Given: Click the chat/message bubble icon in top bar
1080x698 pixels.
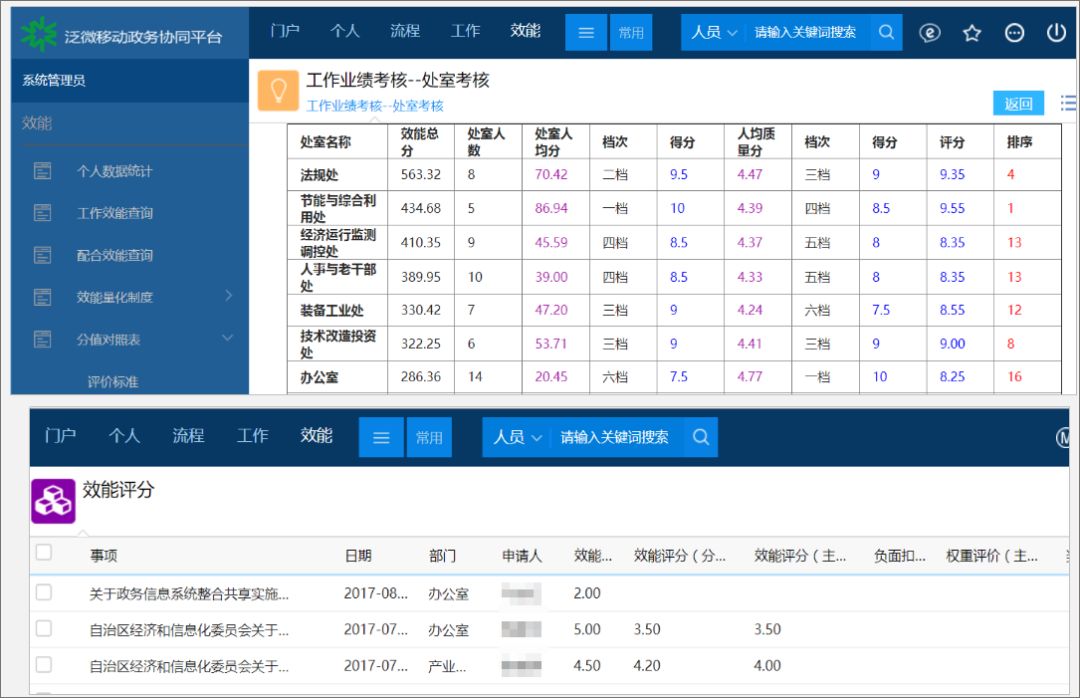Looking at the screenshot, I should point(930,31).
